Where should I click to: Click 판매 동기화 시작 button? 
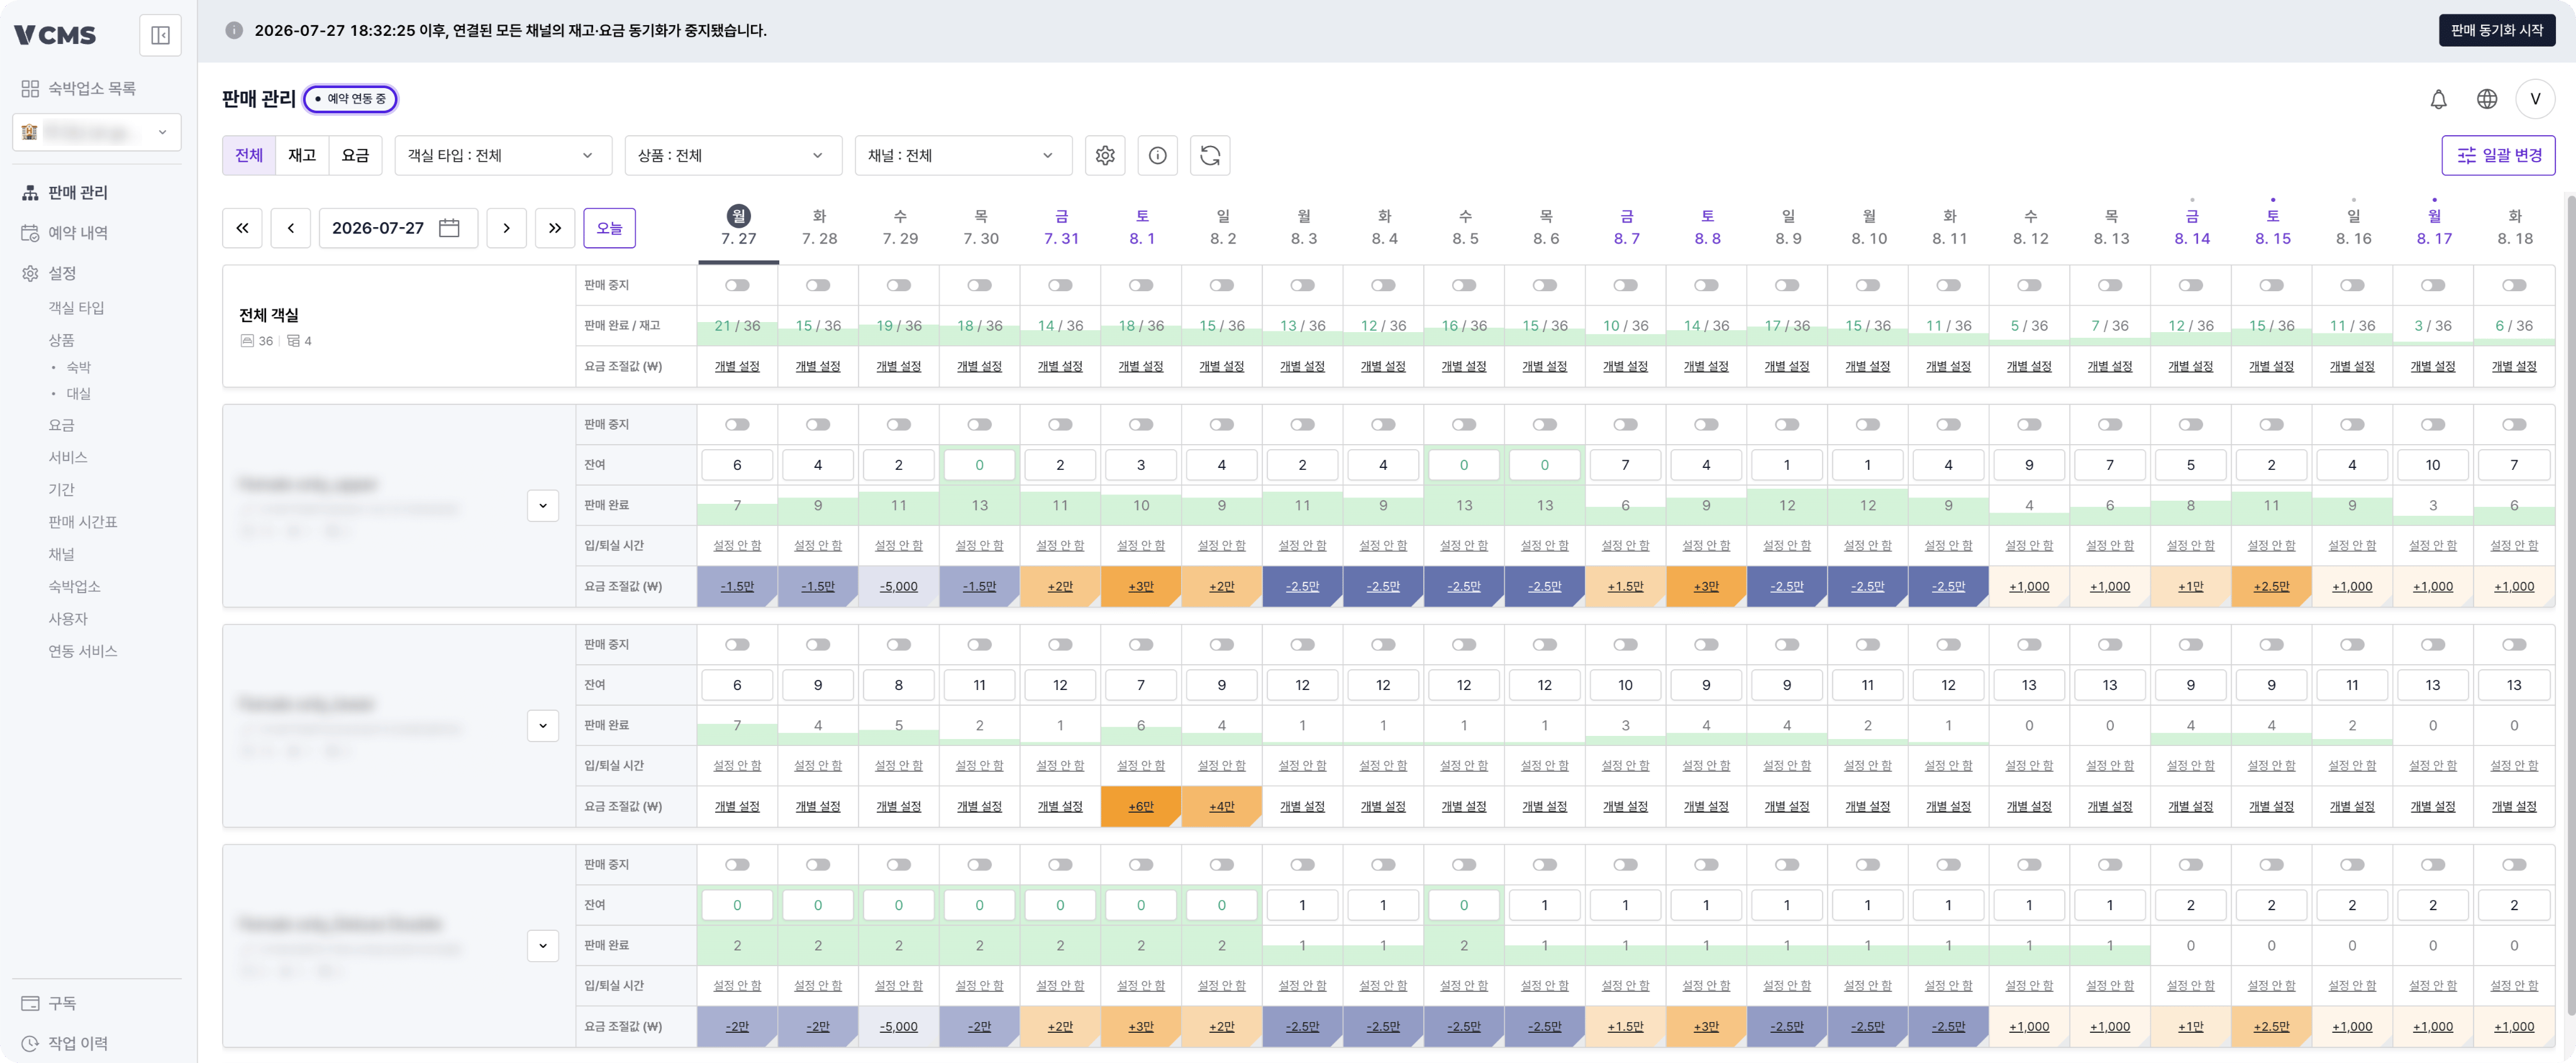(x=2496, y=30)
